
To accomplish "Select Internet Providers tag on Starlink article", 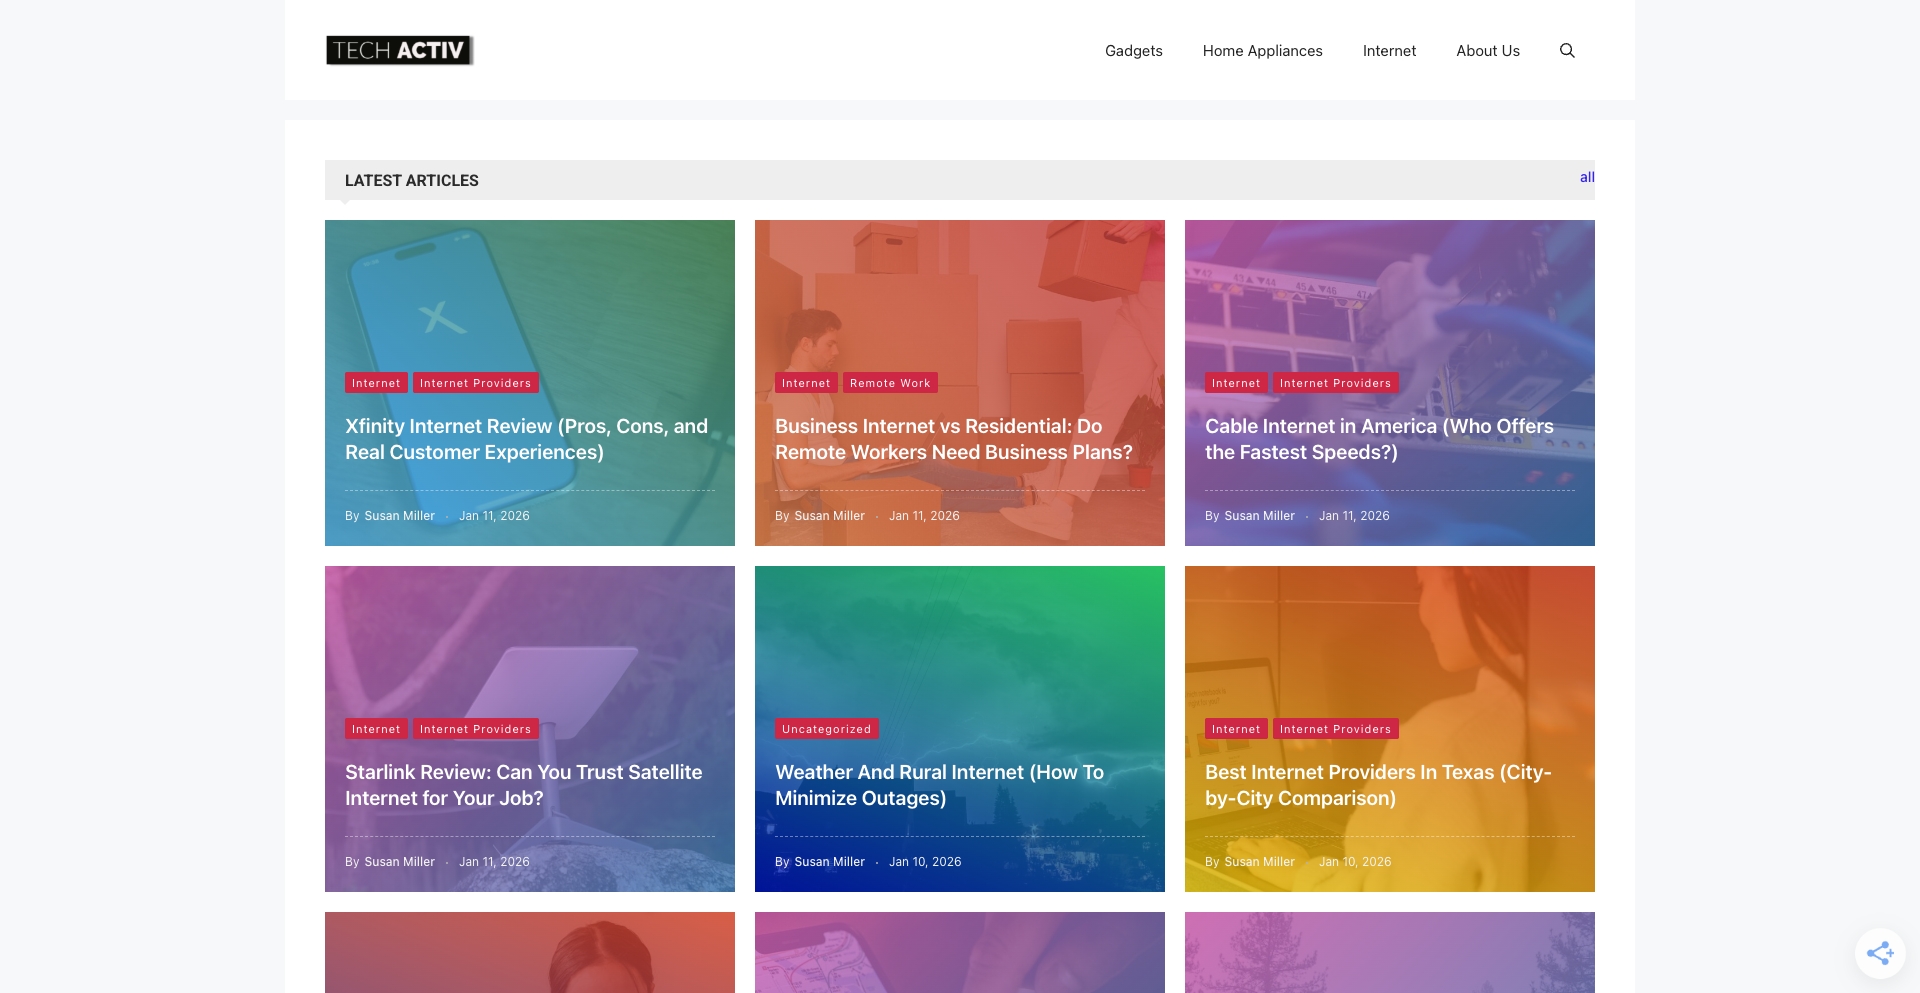I will pos(475,728).
